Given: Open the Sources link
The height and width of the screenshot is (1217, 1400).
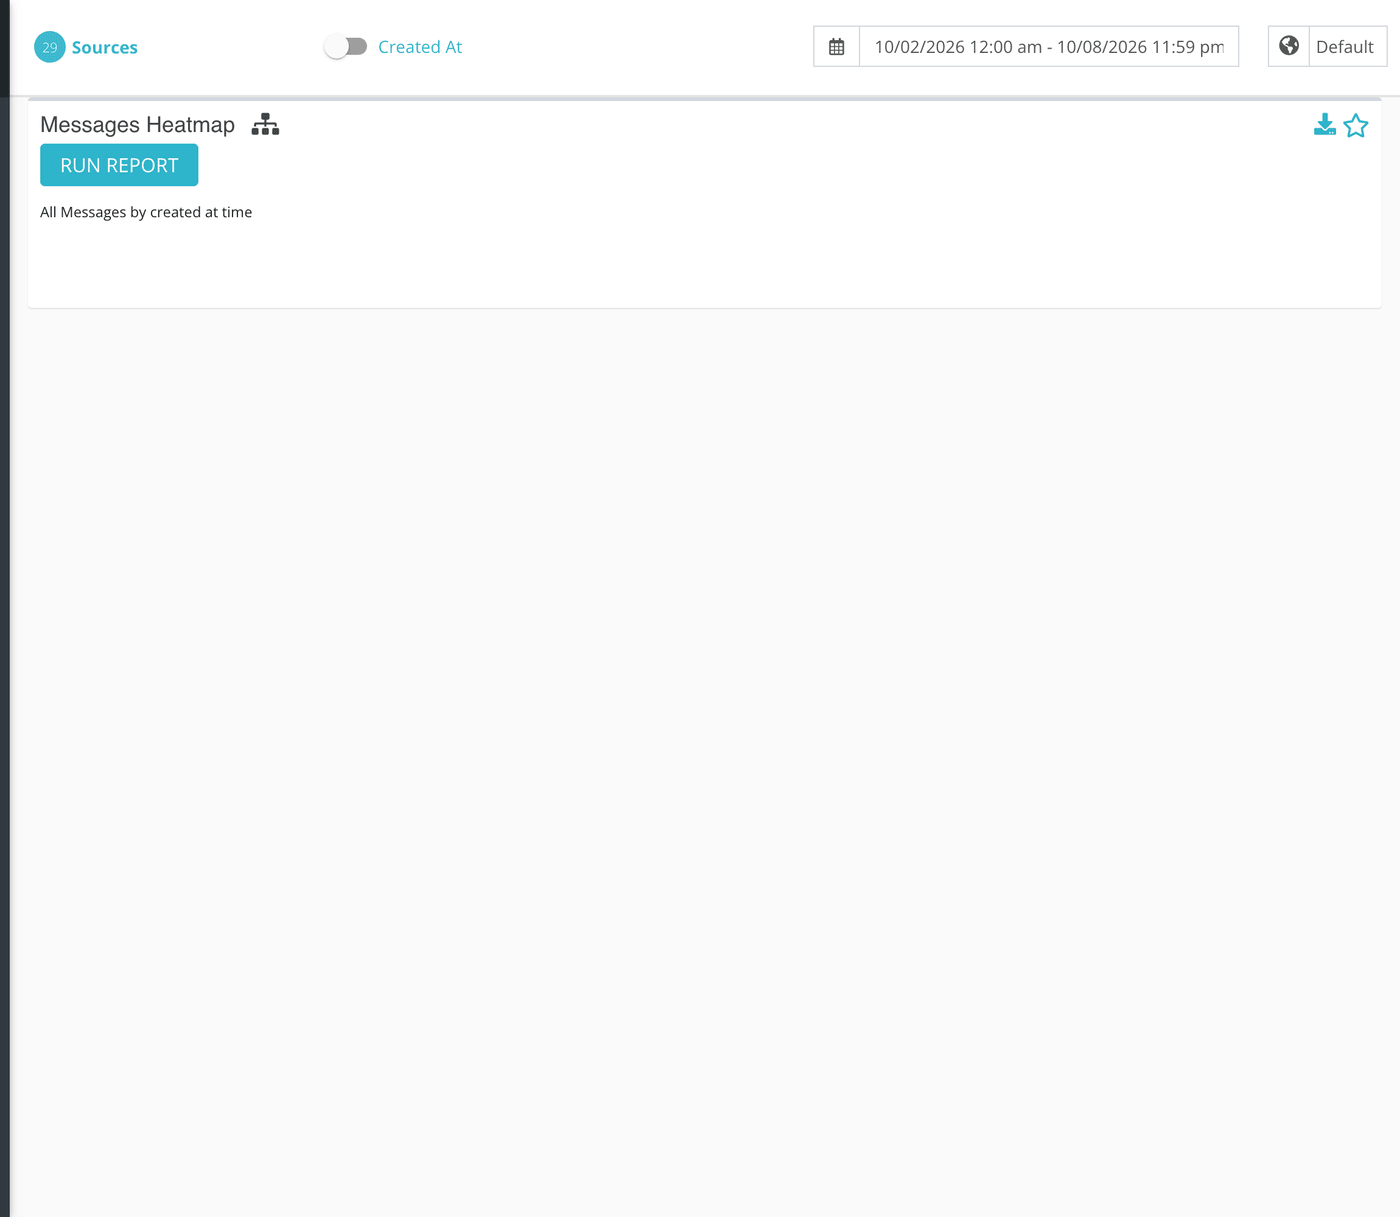Looking at the screenshot, I should (x=105, y=47).
